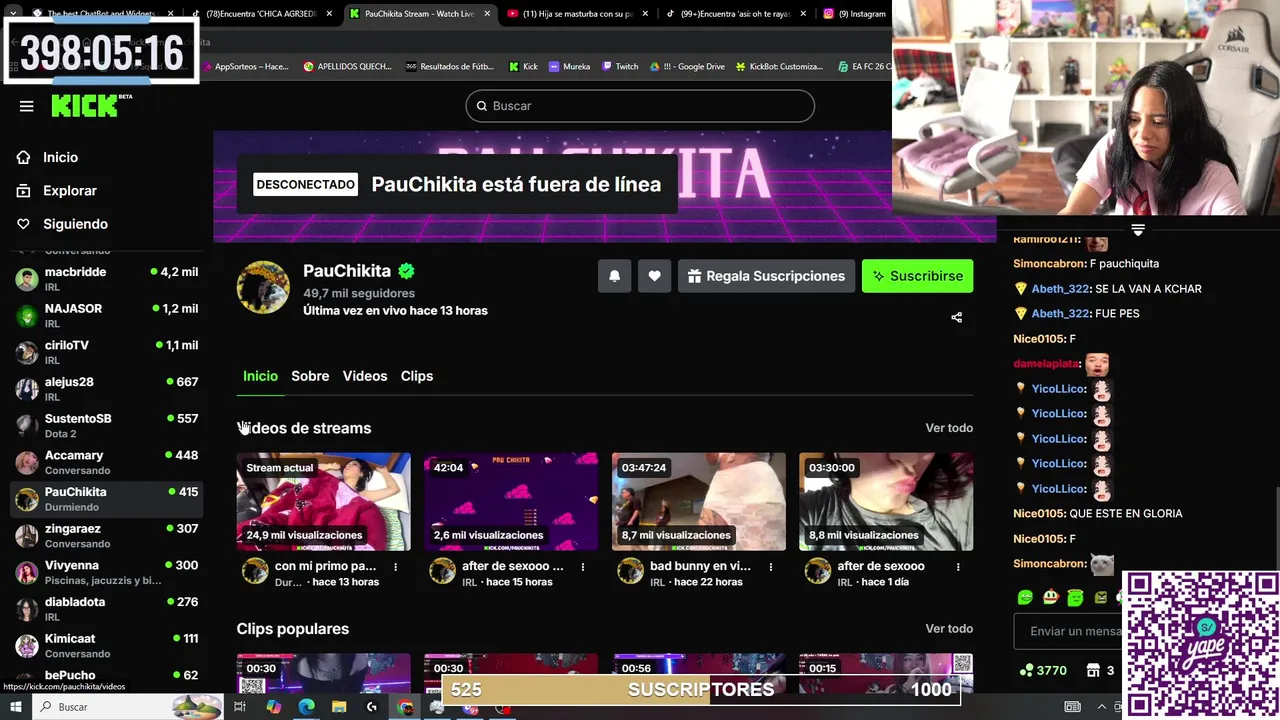This screenshot has width=1280, height=720.
Task: Open the Mureka bookmark
Action: click(x=569, y=66)
